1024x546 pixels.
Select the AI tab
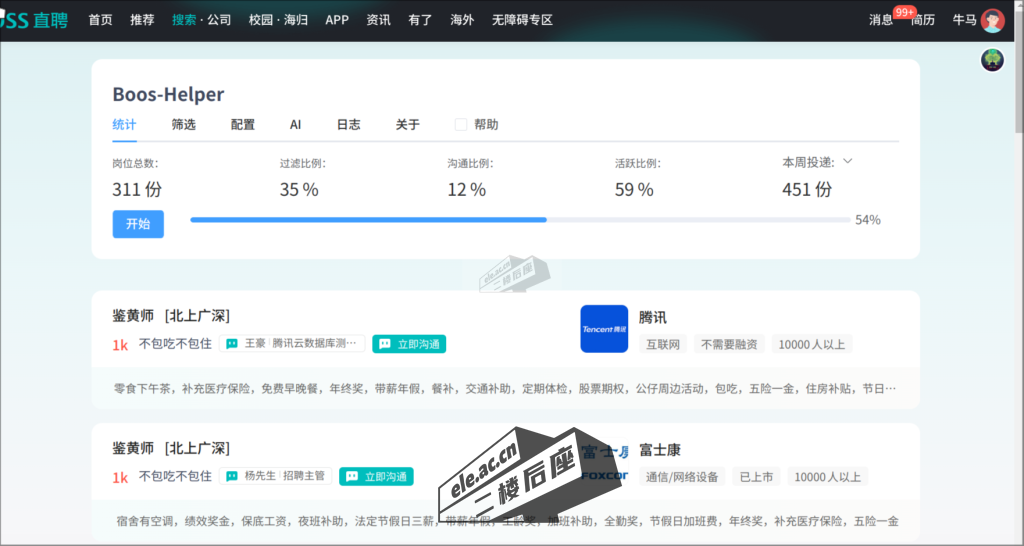pos(295,125)
